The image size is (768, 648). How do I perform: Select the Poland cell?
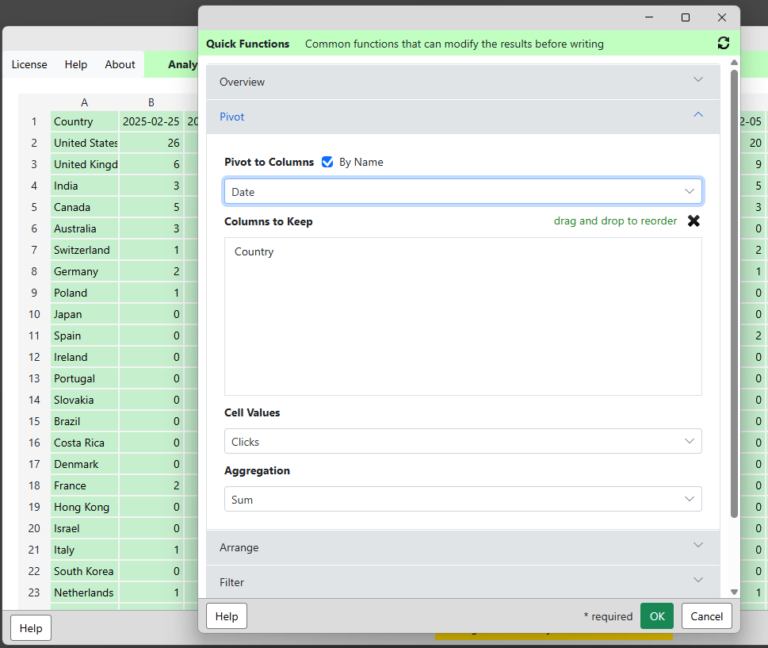[x=84, y=293]
